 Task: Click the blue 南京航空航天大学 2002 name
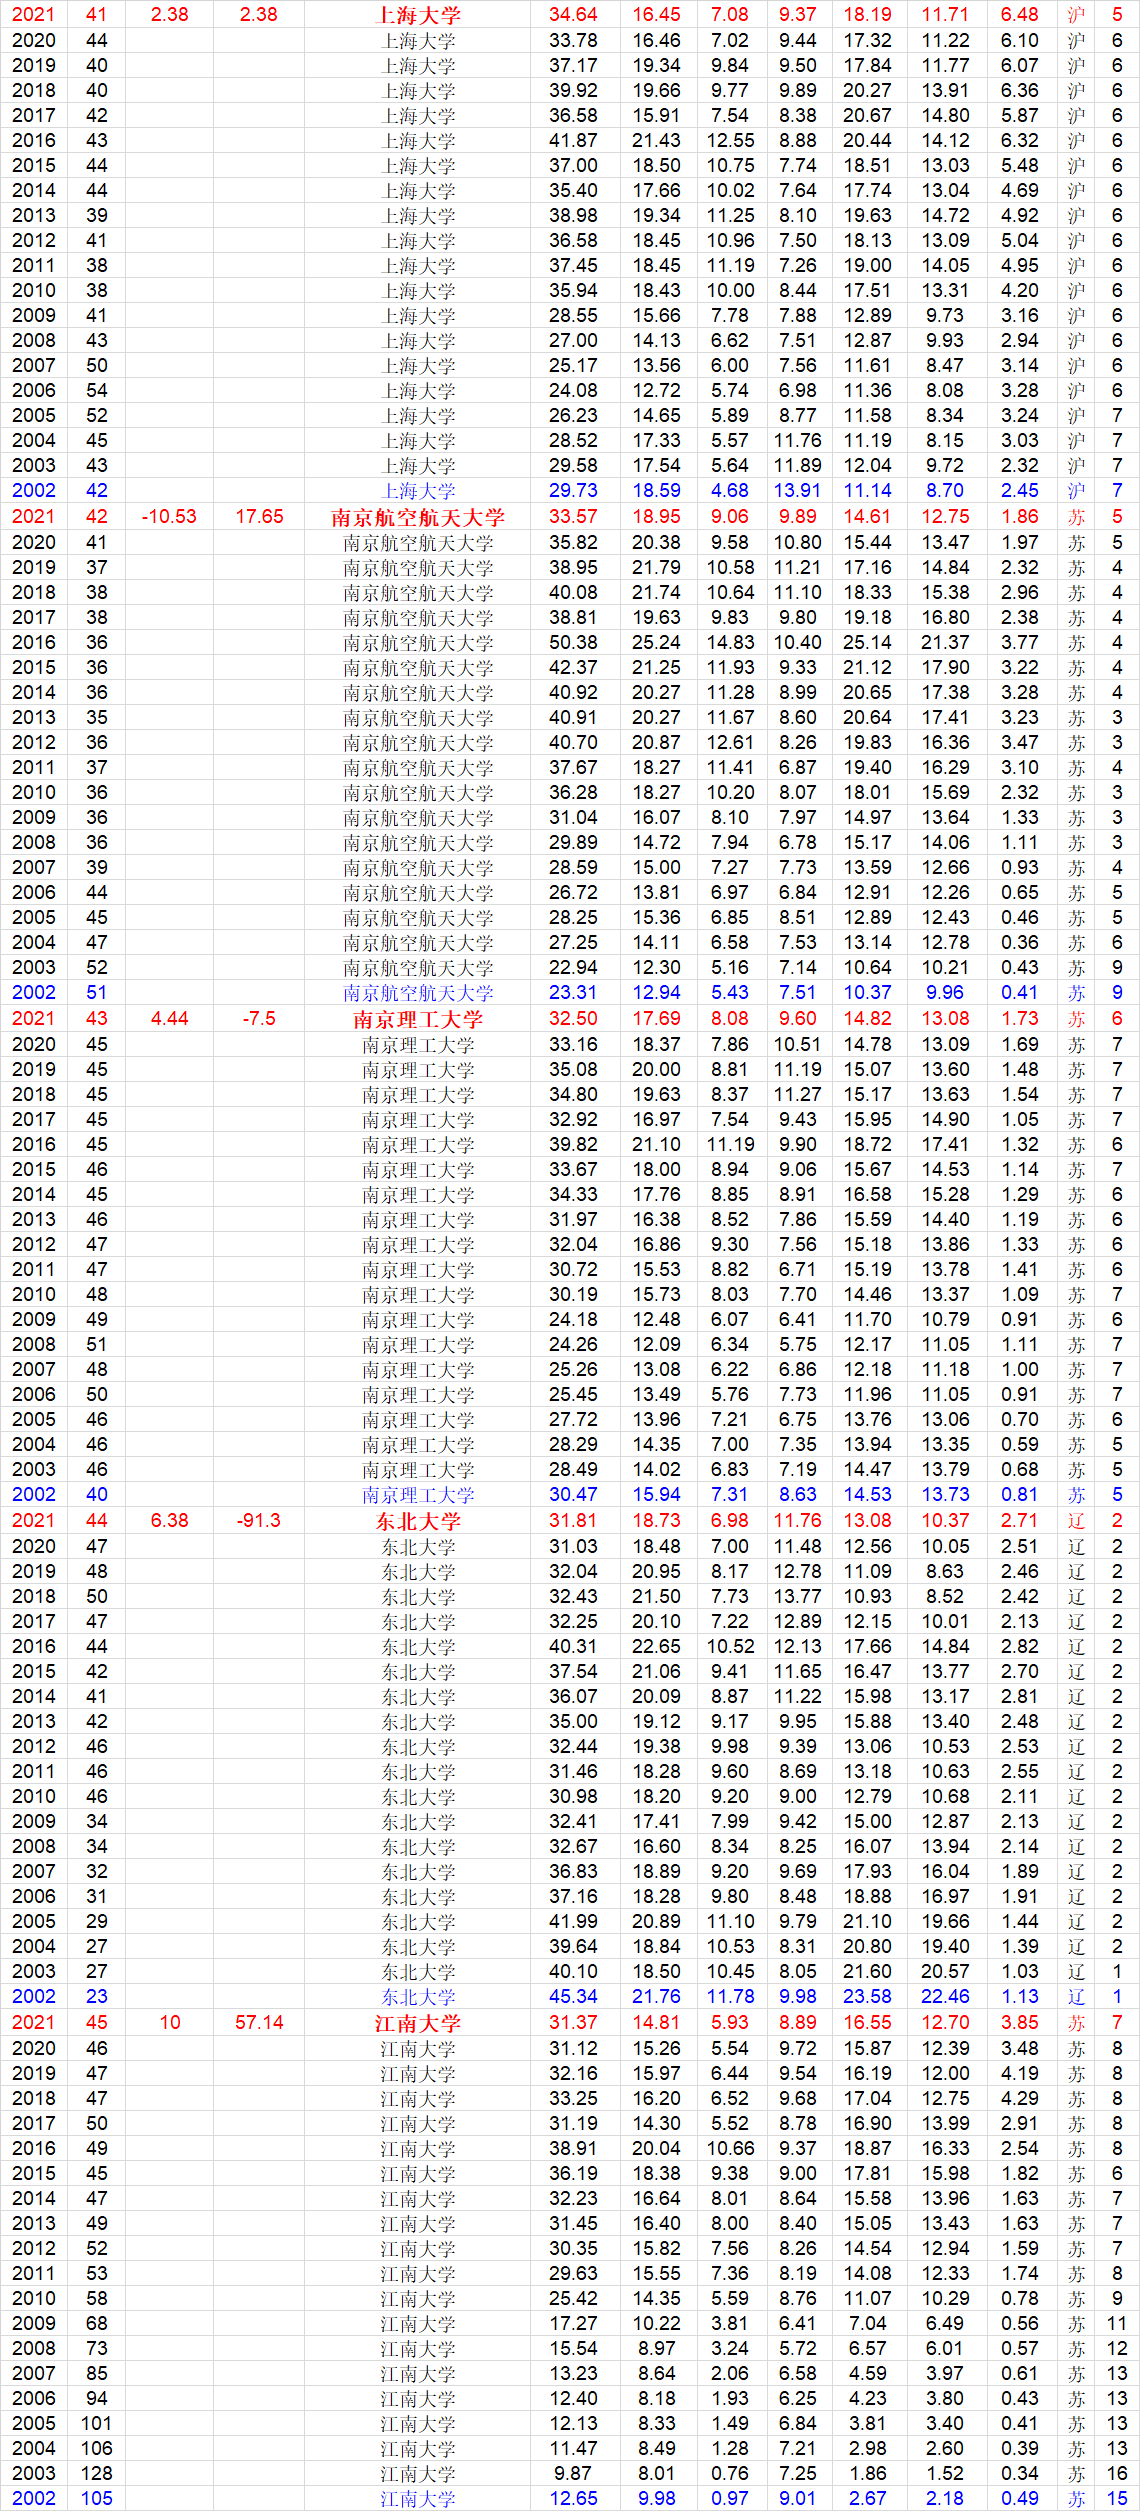coord(418,993)
